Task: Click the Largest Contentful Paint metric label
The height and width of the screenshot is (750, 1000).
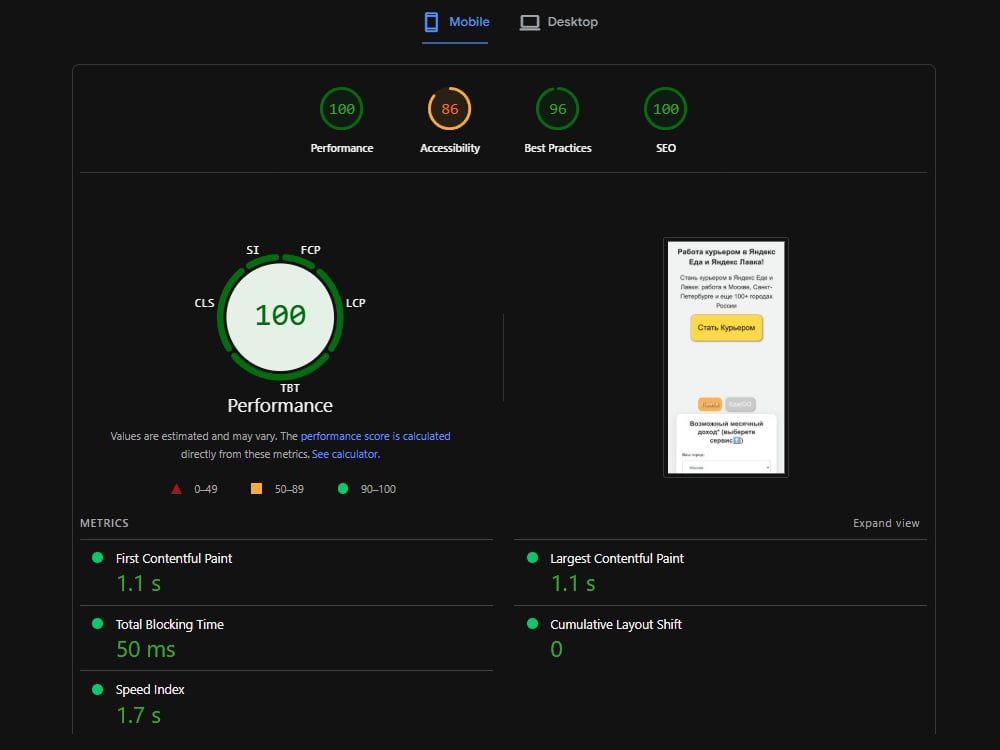Action: point(617,559)
